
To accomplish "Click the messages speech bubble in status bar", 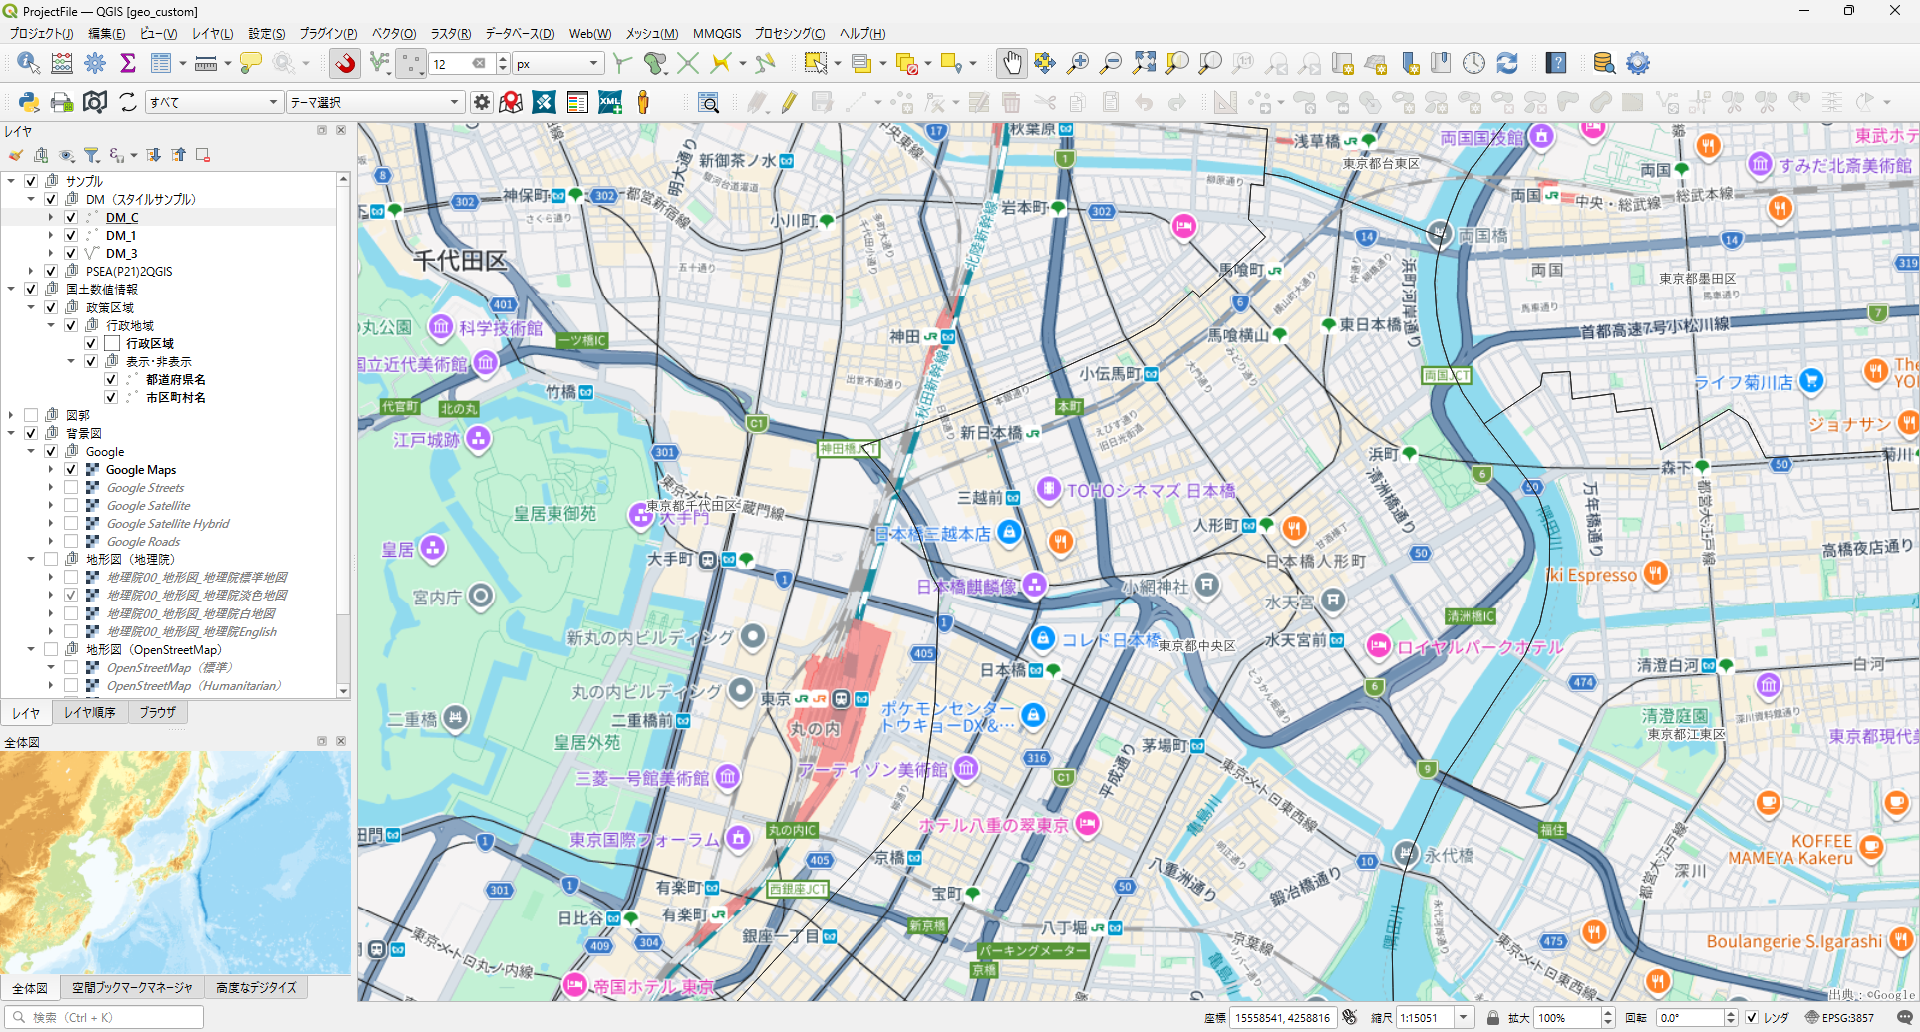I will pos(1904,1017).
